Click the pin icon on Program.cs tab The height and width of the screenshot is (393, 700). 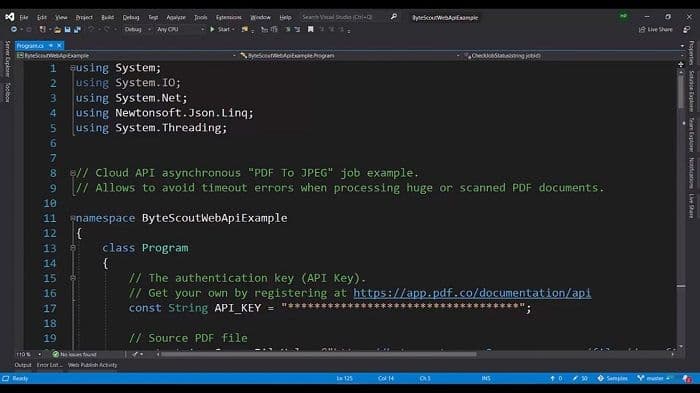tap(51, 46)
